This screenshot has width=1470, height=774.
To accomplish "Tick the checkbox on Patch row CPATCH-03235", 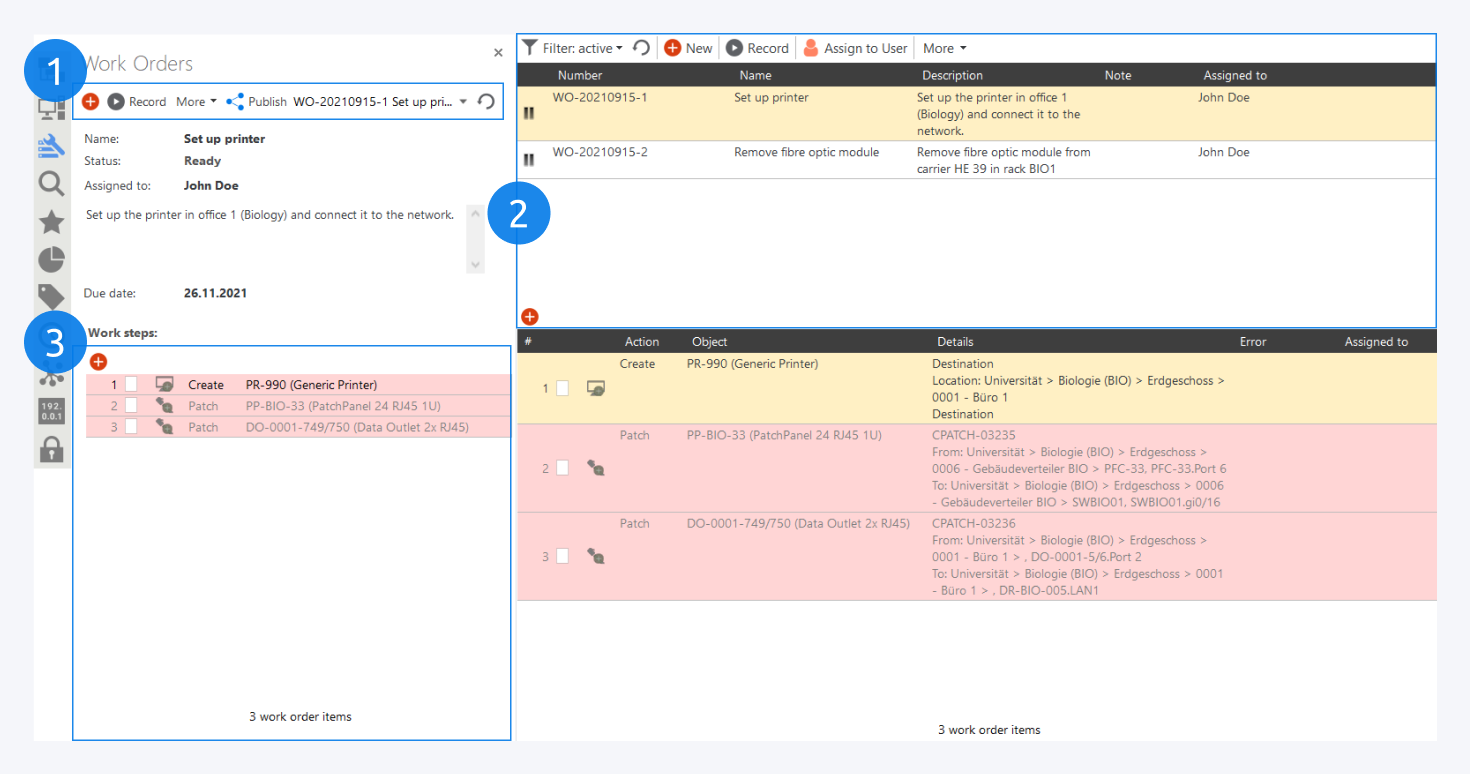I will tap(564, 467).
